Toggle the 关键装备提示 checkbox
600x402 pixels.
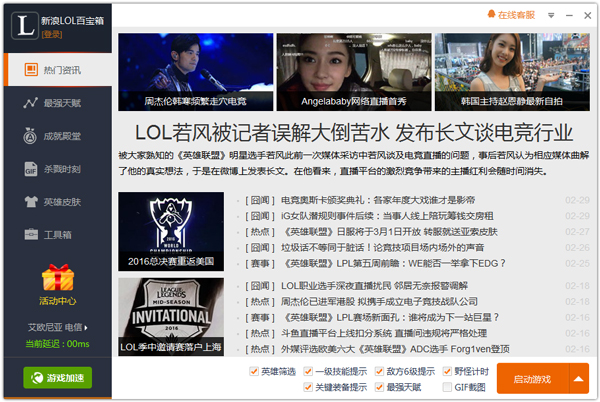coord(308,387)
